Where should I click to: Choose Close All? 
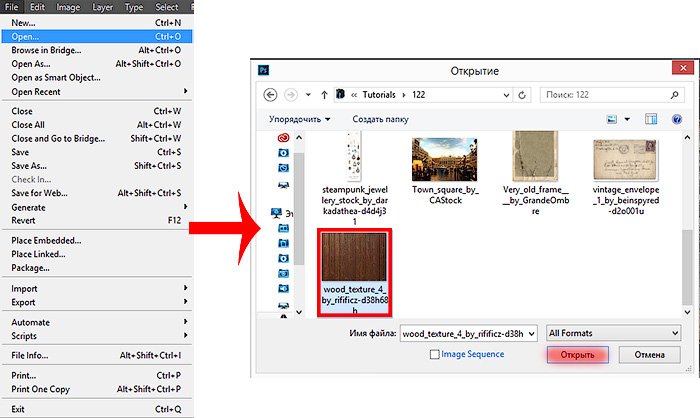coord(96,125)
